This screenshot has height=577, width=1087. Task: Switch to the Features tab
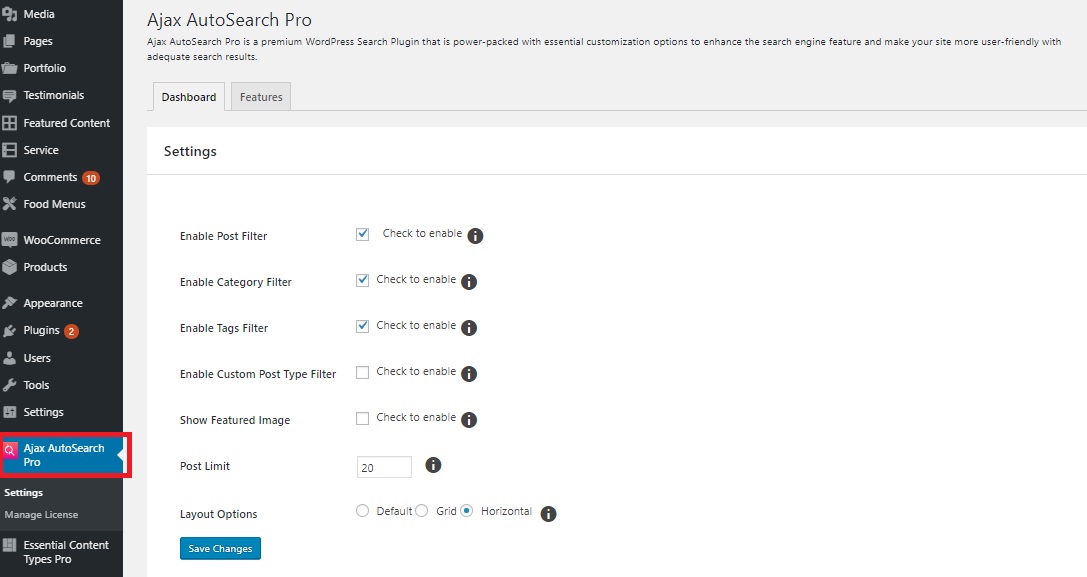pyautogui.click(x=261, y=97)
